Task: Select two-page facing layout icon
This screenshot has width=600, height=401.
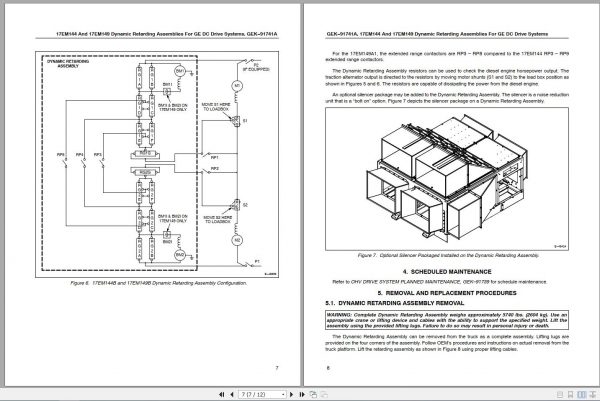Action: tap(582, 394)
